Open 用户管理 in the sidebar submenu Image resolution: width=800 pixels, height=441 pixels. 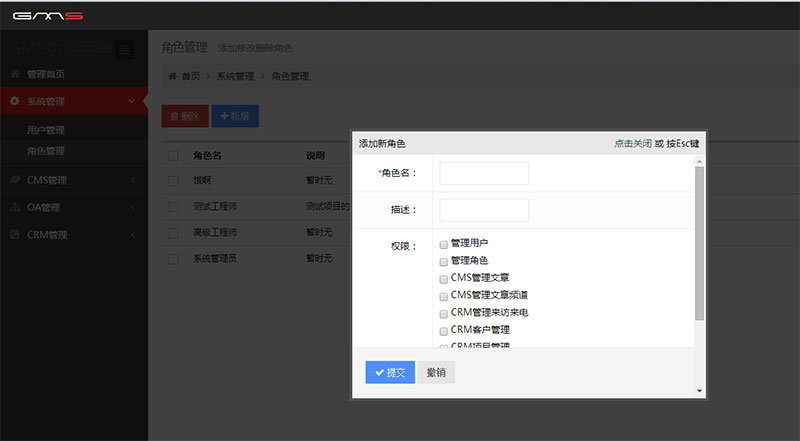pyautogui.click(x=46, y=130)
